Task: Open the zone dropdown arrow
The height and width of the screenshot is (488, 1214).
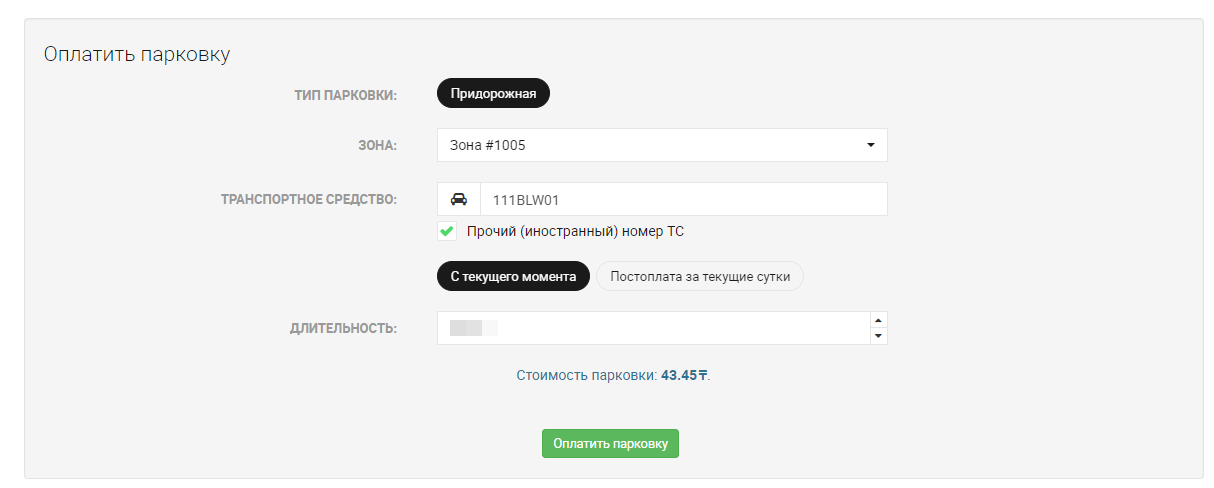Action: point(870,145)
